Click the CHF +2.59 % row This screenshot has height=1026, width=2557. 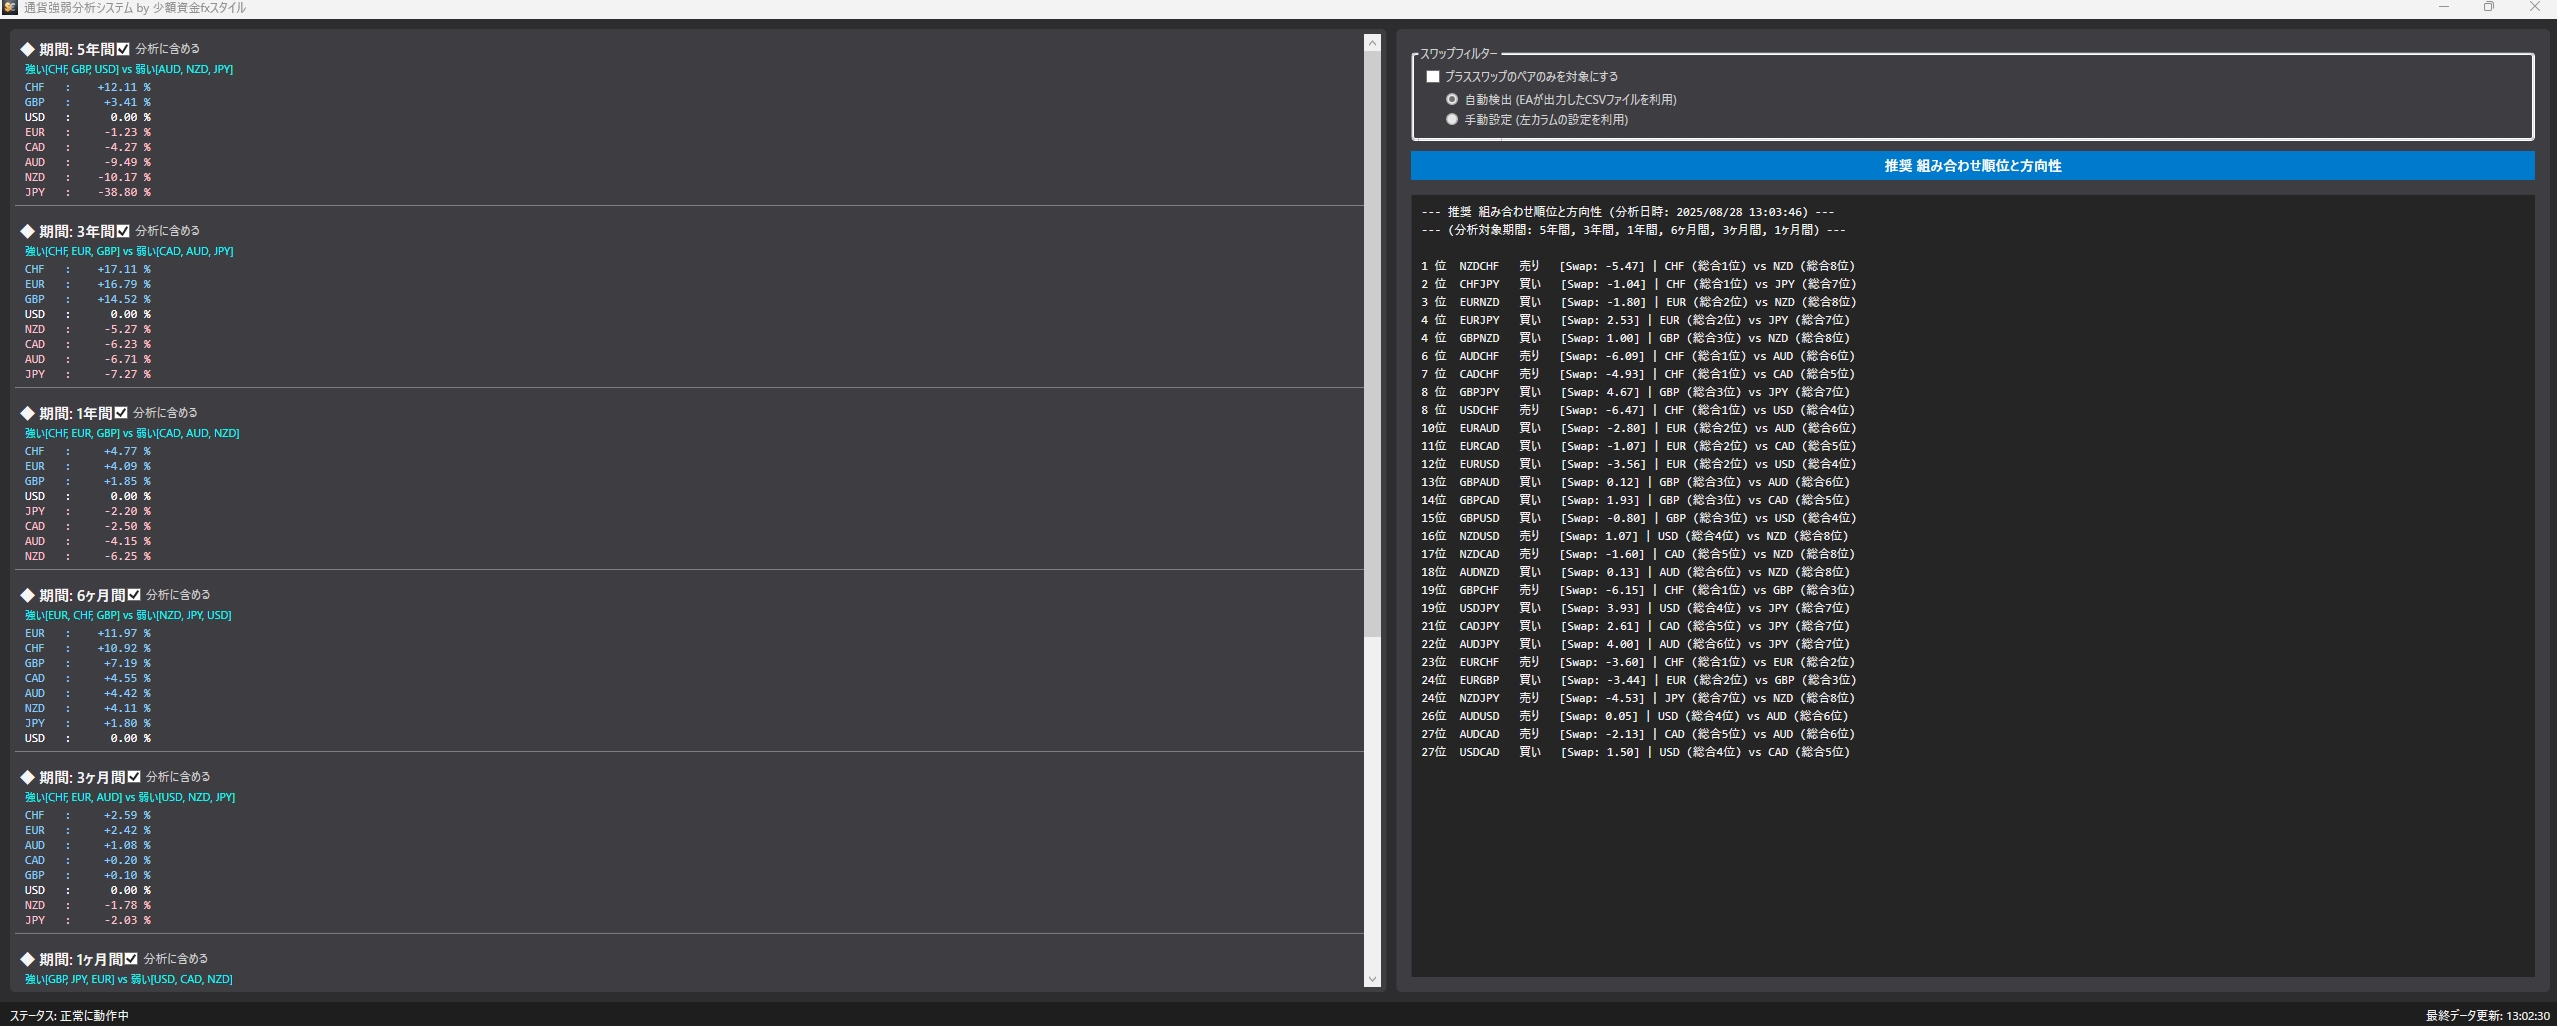88,815
